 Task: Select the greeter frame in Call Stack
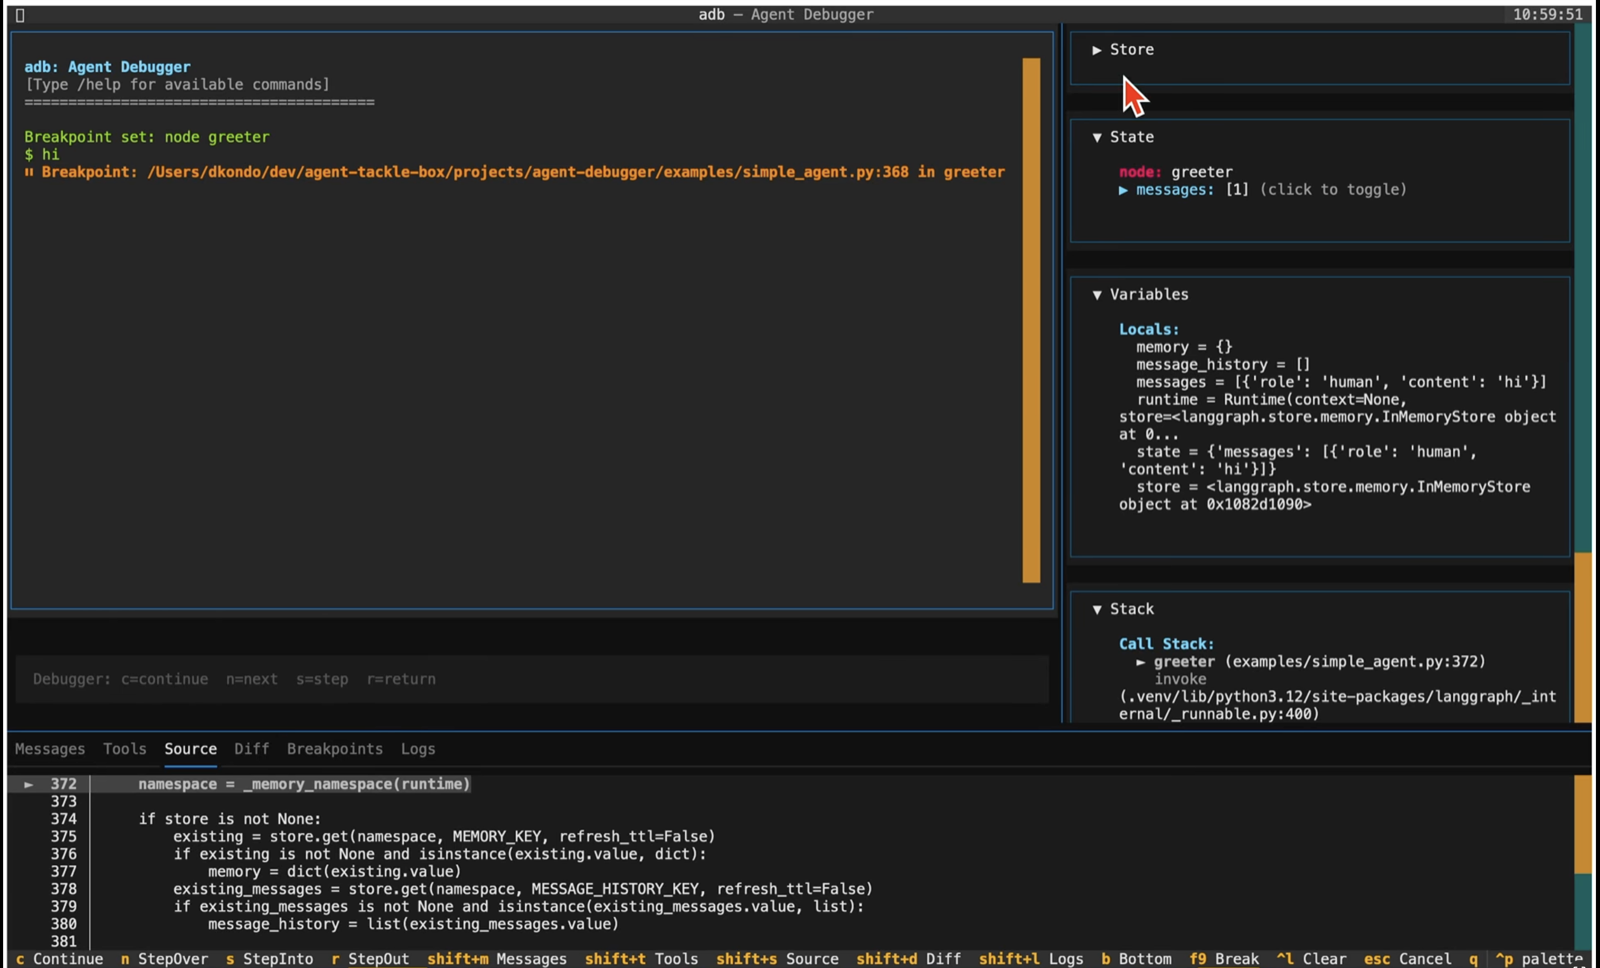tap(1184, 662)
